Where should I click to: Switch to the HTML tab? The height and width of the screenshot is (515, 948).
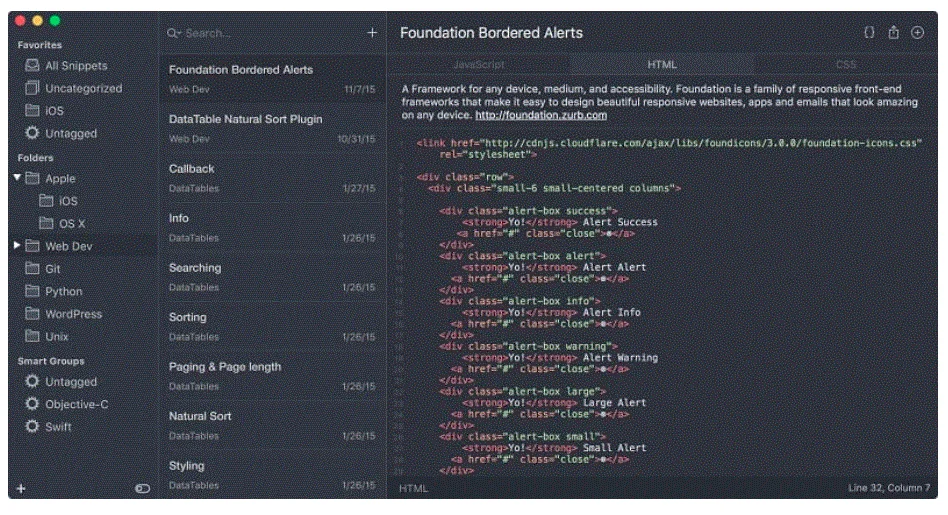pyautogui.click(x=662, y=64)
